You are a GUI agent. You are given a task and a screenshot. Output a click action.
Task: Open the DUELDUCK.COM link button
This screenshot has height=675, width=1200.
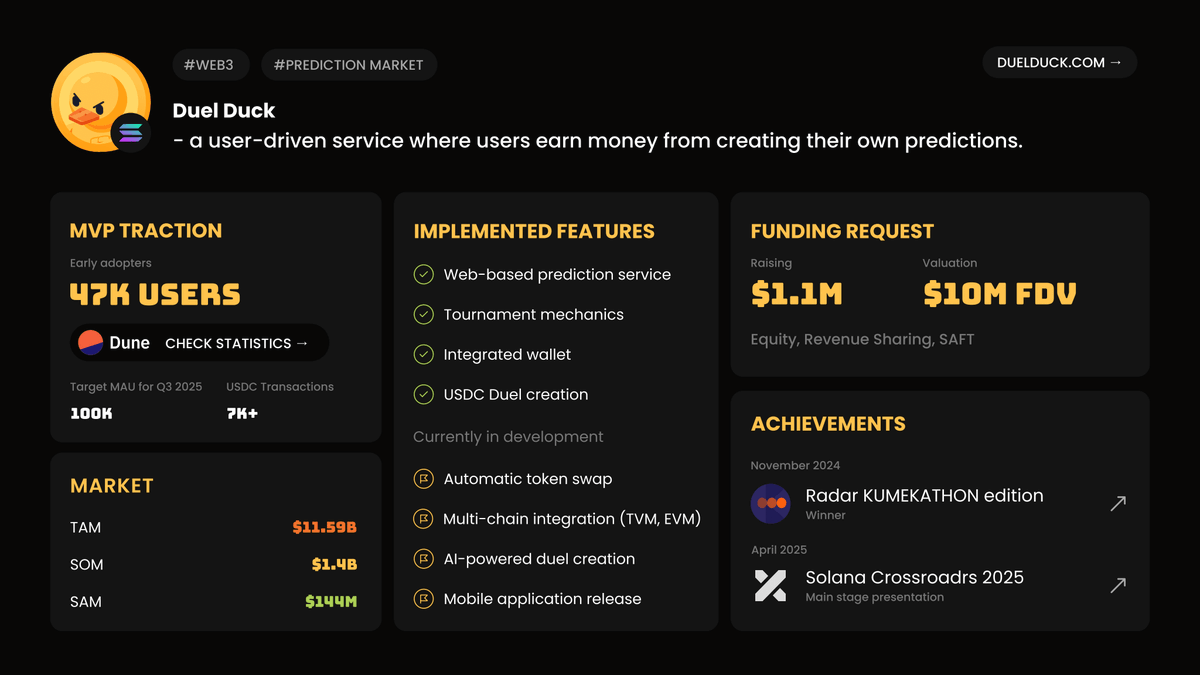[x=1060, y=62]
